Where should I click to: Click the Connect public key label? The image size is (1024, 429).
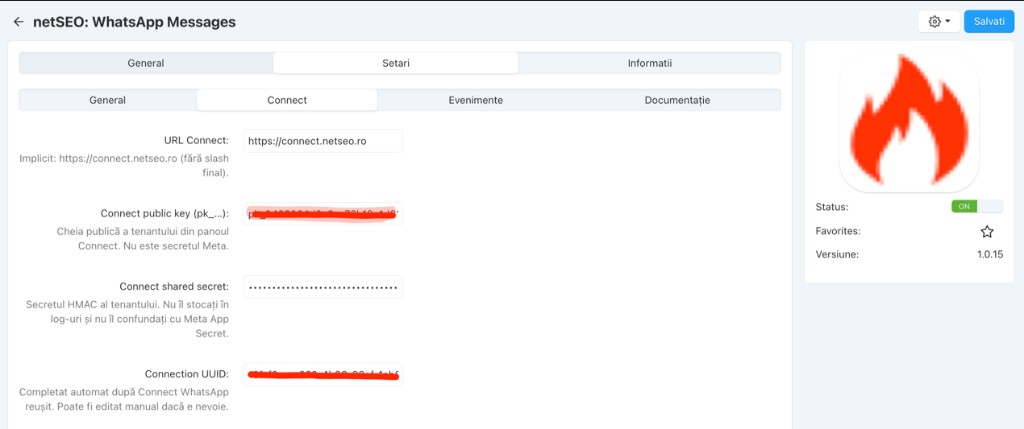[x=165, y=214]
